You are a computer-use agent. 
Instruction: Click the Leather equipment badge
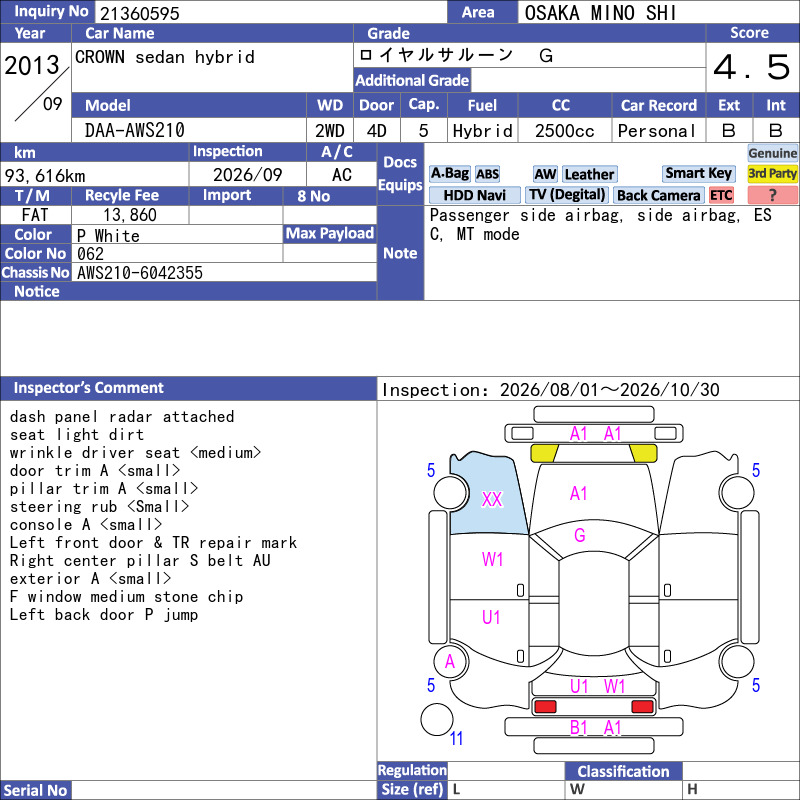tap(589, 174)
